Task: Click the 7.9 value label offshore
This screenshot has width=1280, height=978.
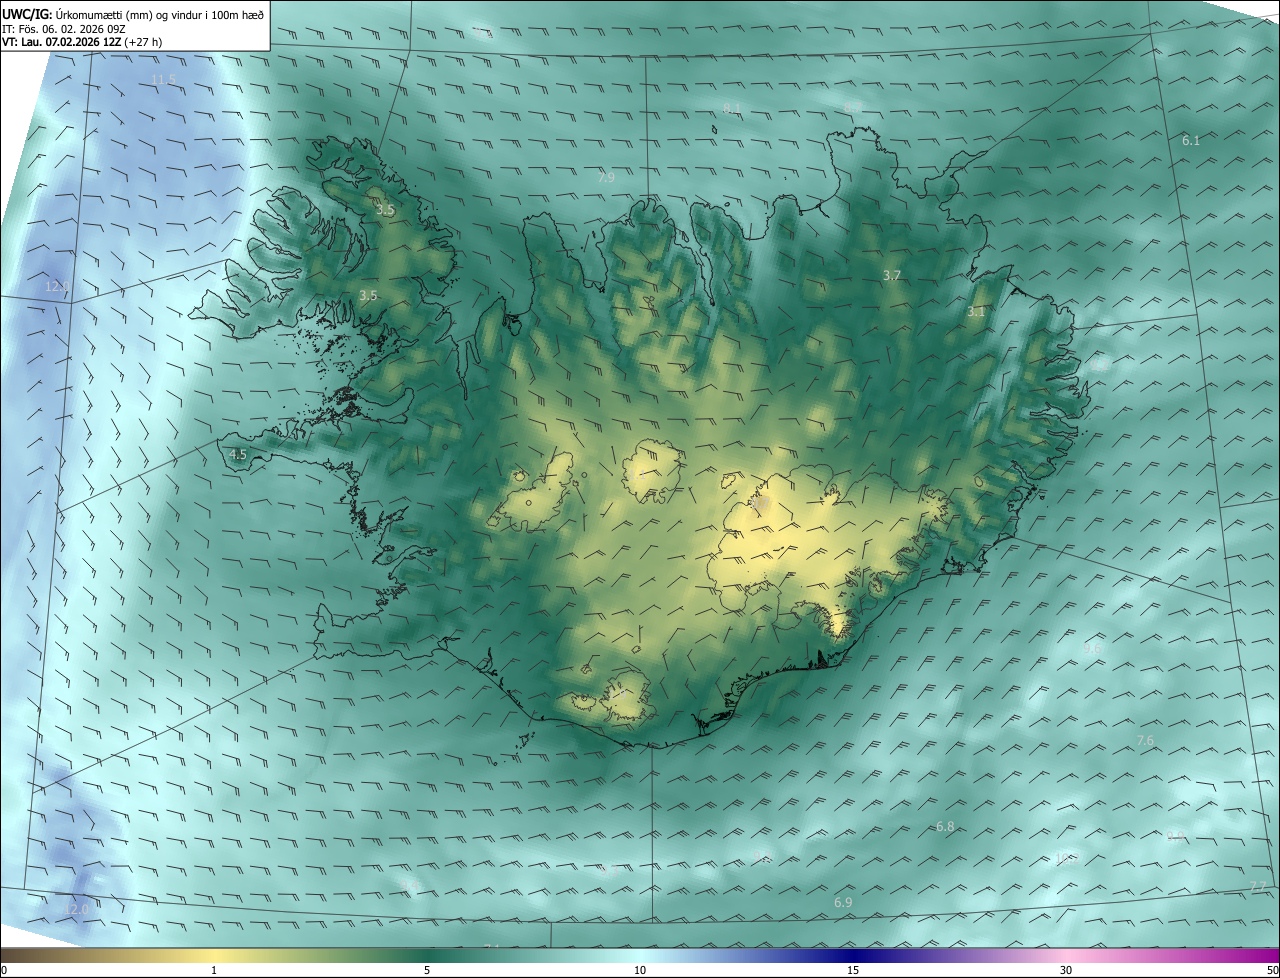Action: coord(606,178)
